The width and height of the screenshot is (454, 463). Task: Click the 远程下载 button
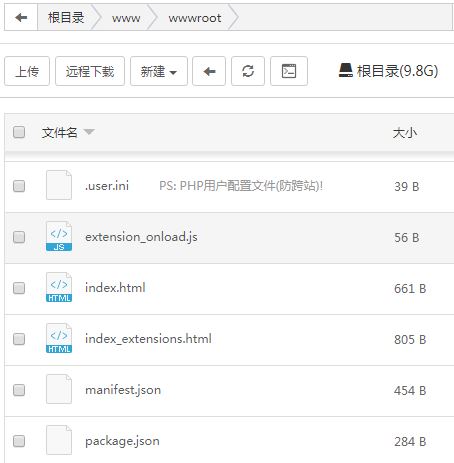[x=90, y=71]
